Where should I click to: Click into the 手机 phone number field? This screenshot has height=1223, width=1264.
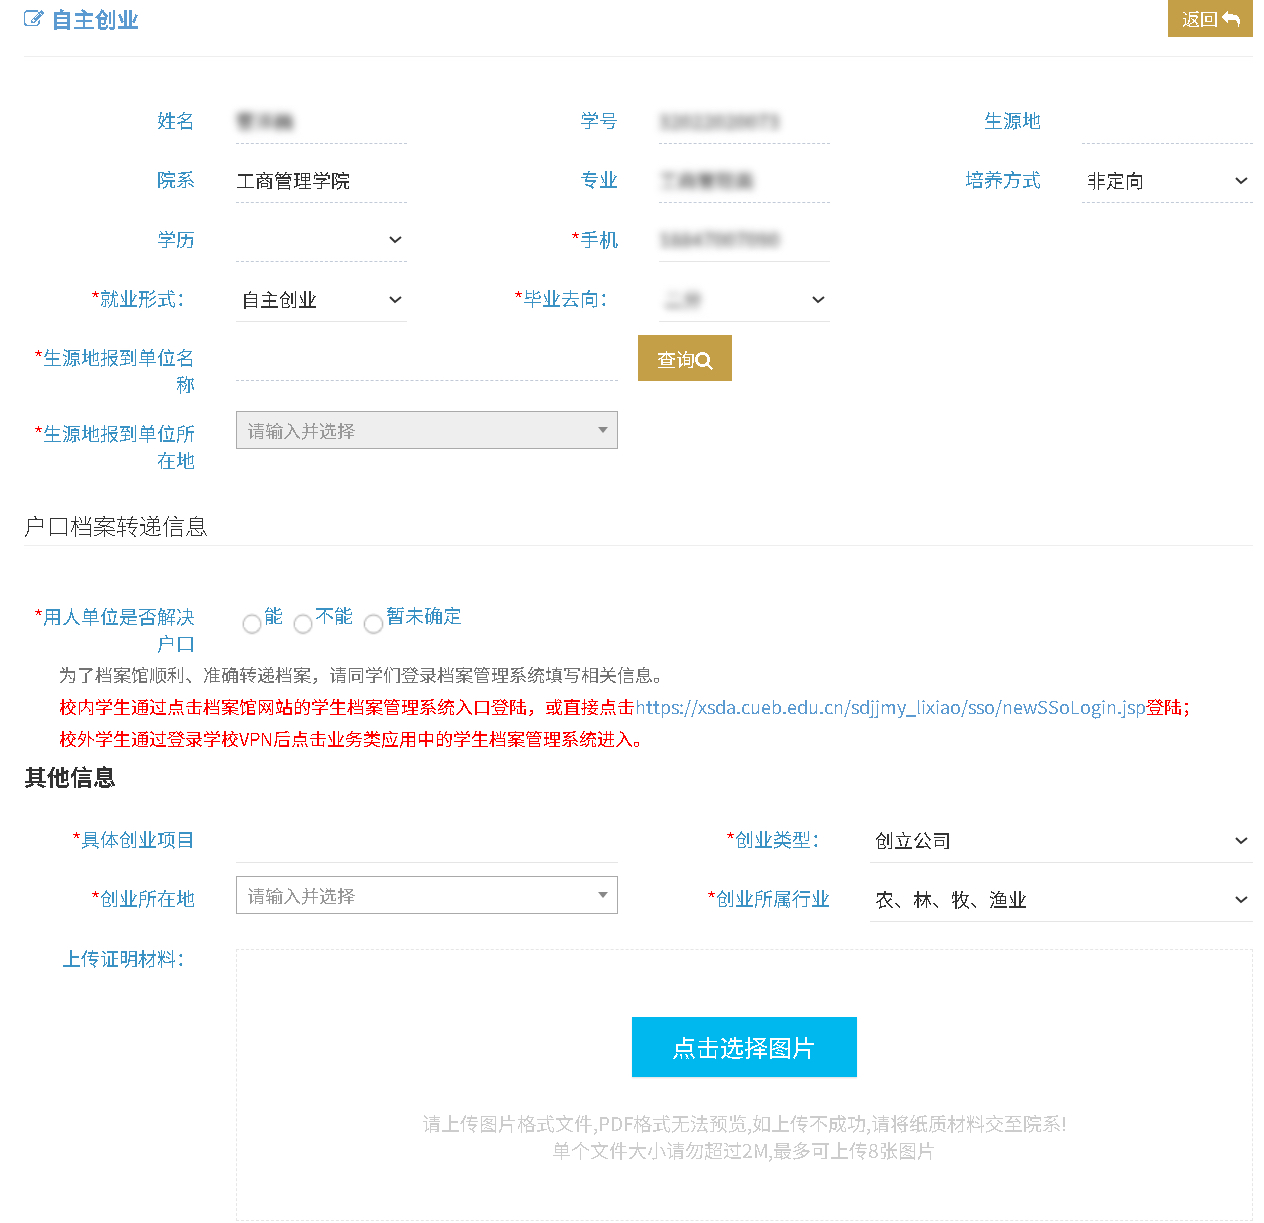click(743, 240)
